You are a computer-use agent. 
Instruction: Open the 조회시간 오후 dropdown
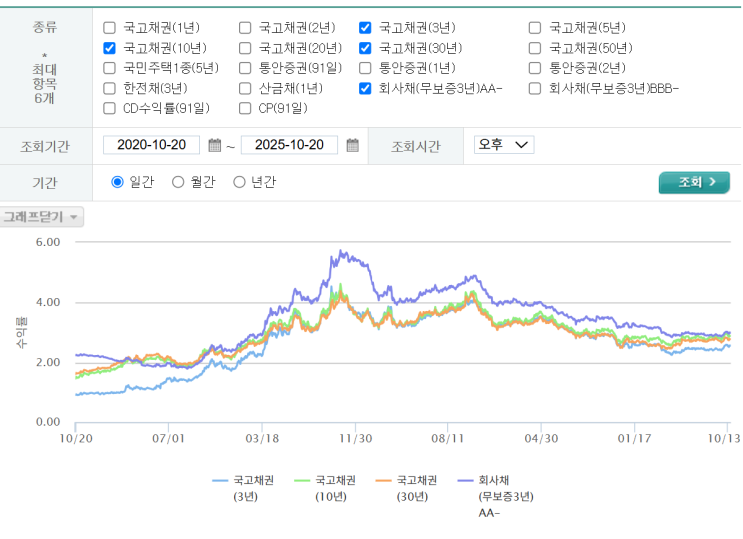coord(504,145)
